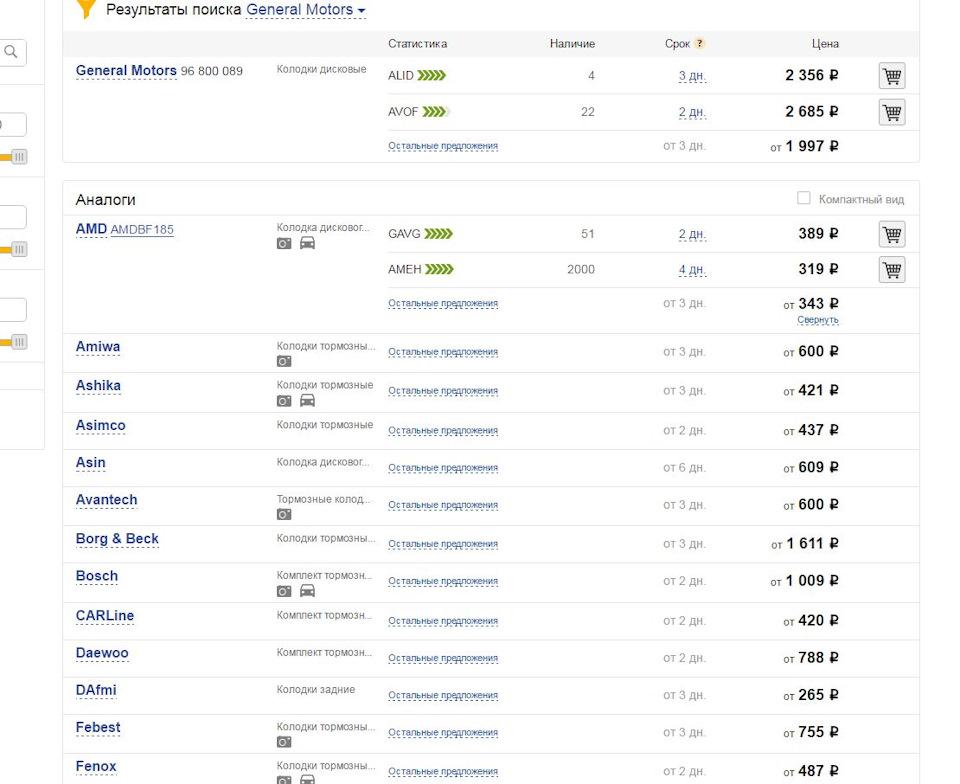
Task: Expand remaining offers for General Motors part
Action: tap(442, 146)
